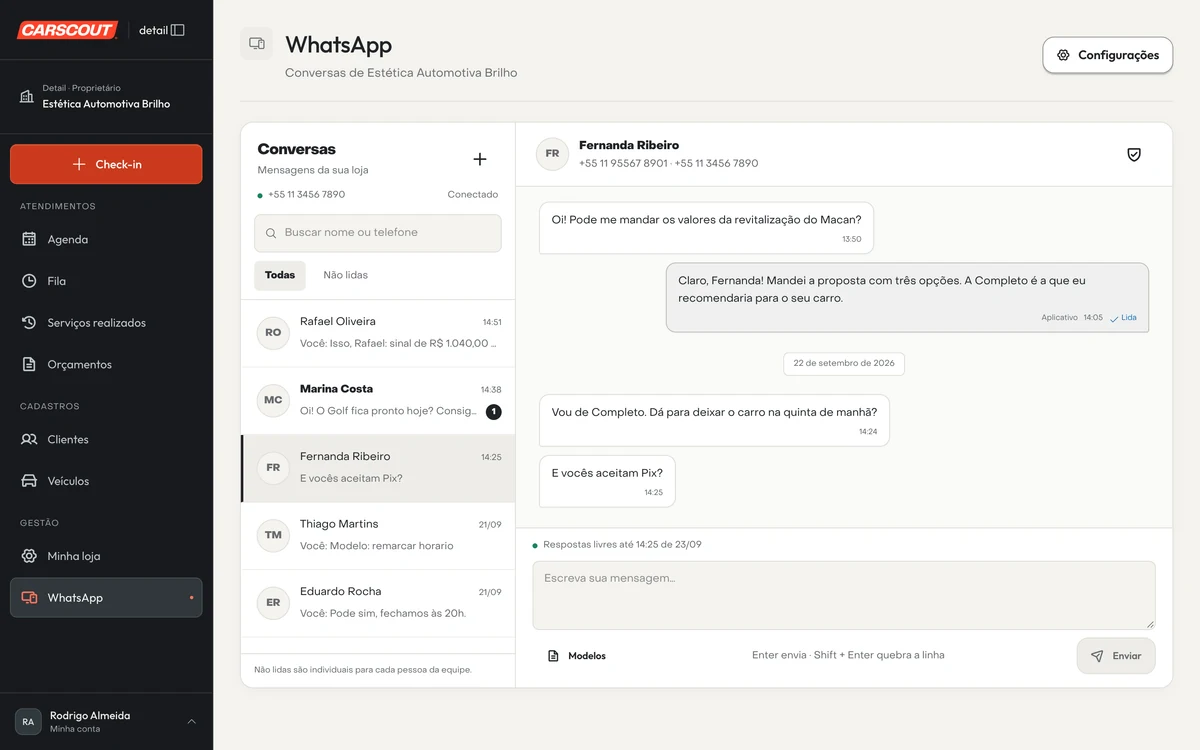
Task: Click the ER avatar
Action: (x=273, y=603)
